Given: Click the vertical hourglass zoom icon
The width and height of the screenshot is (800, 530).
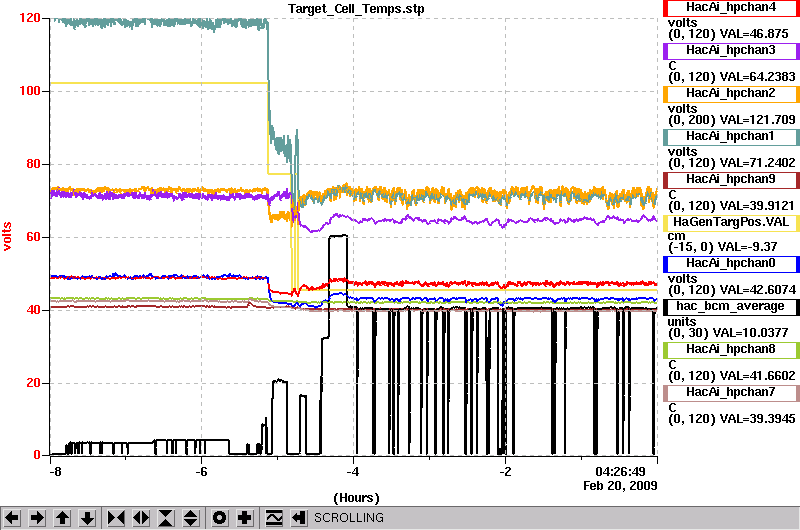Looking at the screenshot, I should 166,518.
